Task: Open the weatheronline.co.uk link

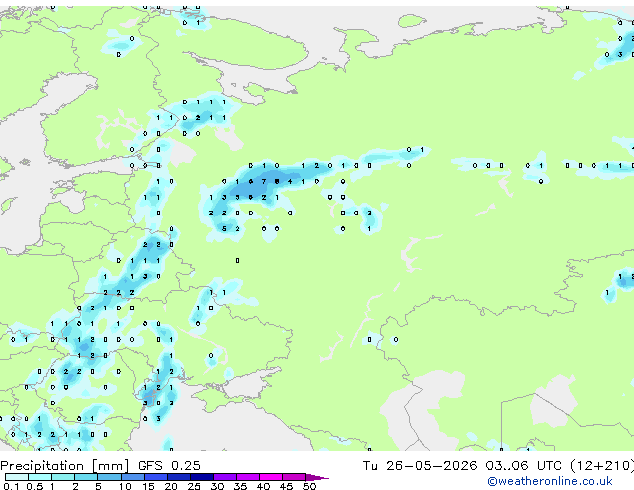Action: 550,481
